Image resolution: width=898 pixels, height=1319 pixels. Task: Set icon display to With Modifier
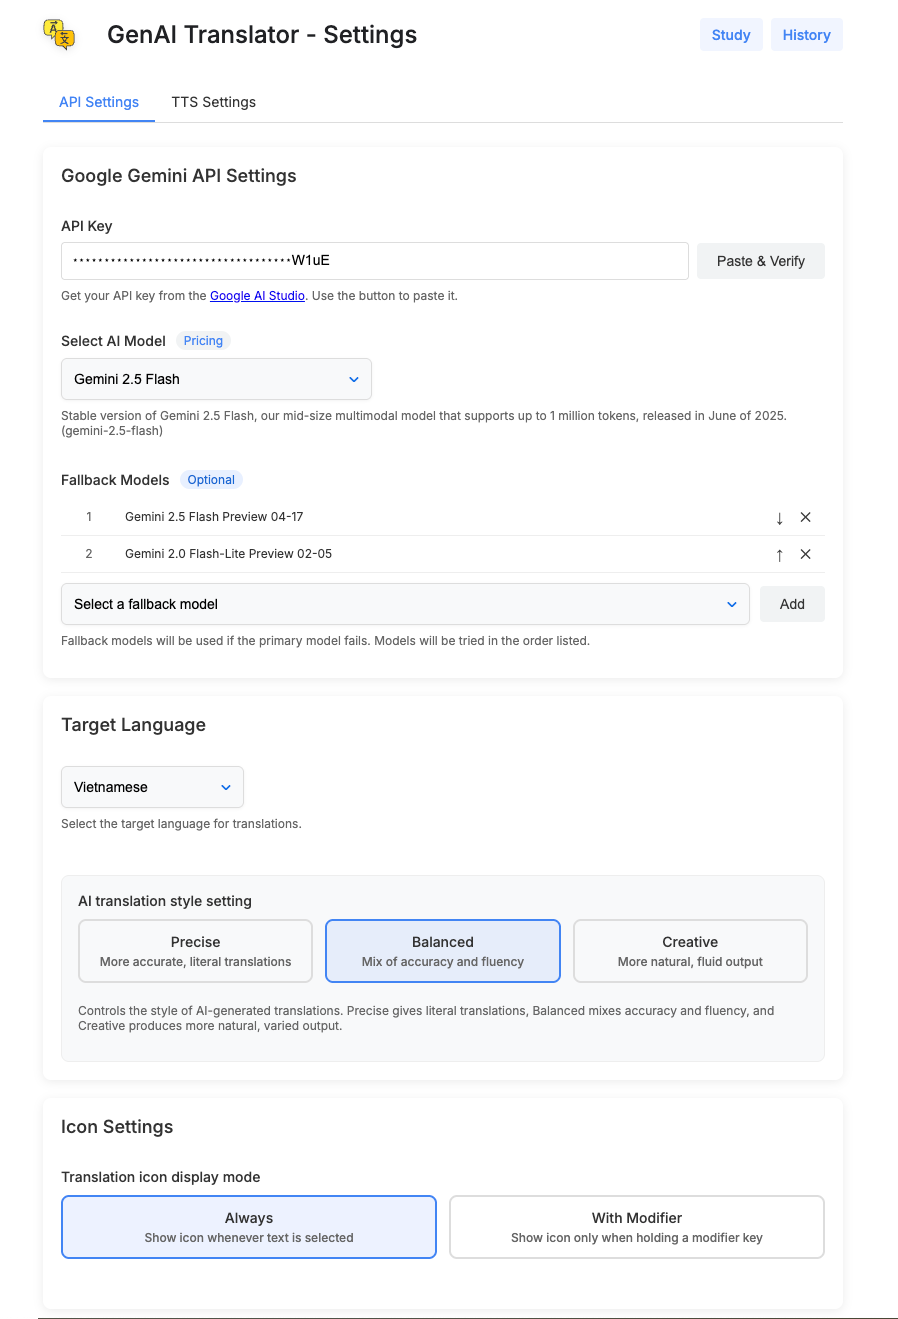click(x=637, y=1227)
